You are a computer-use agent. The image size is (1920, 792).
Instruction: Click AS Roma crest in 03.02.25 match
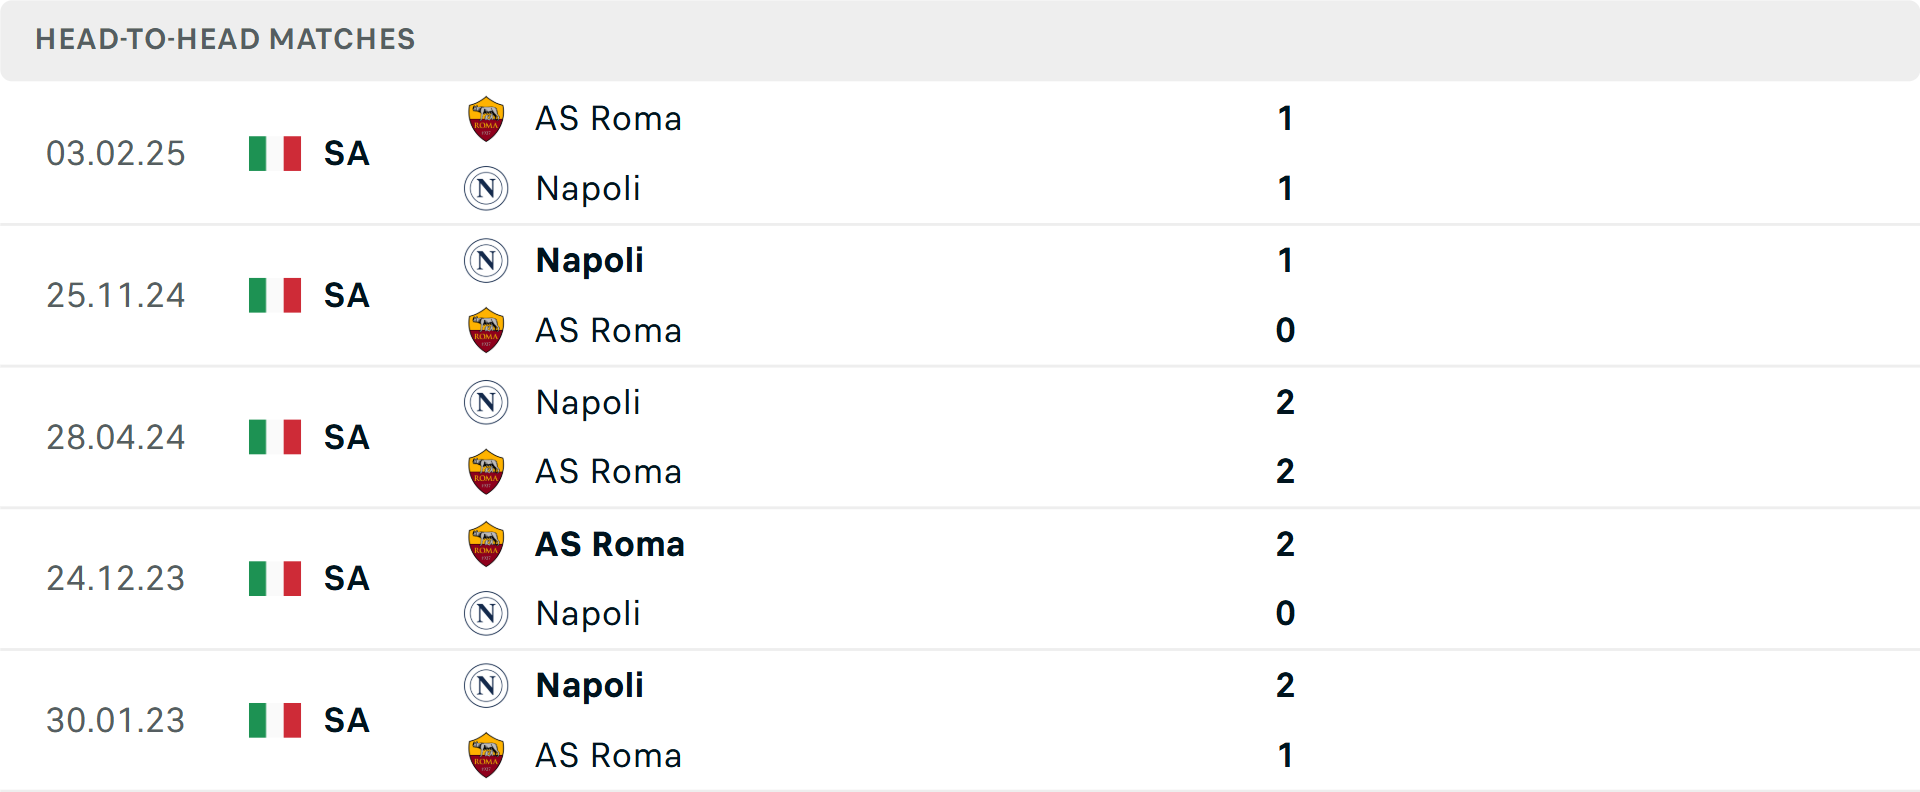486,119
